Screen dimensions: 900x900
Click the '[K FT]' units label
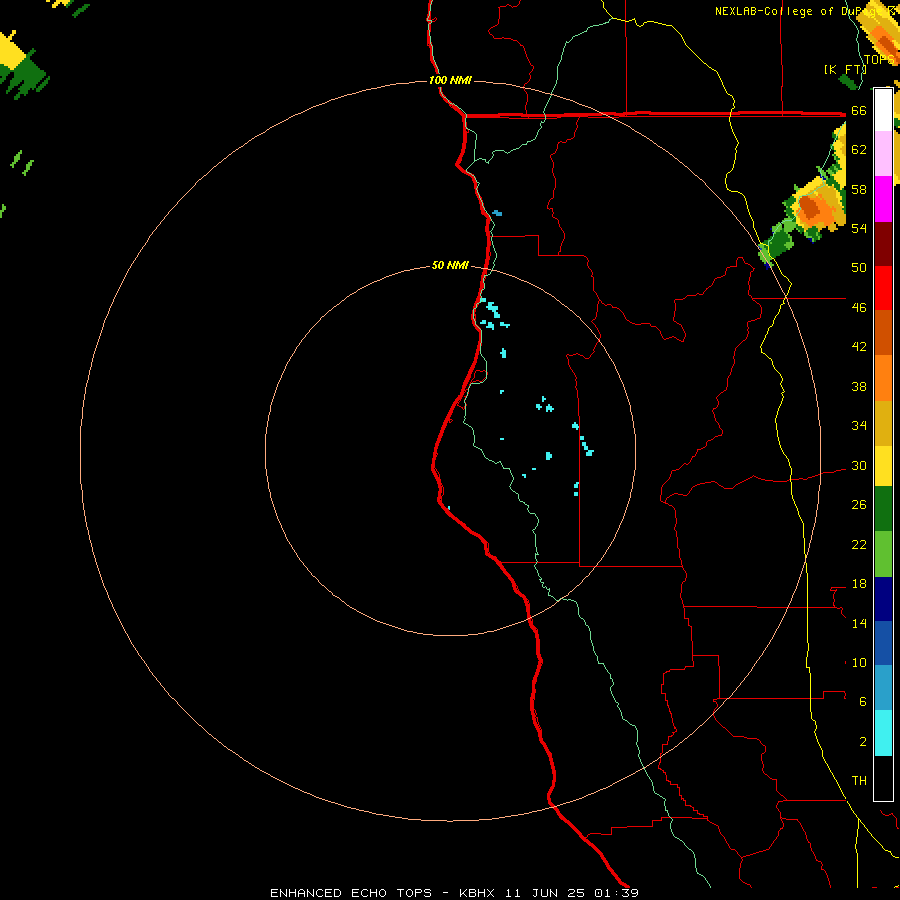(x=844, y=69)
